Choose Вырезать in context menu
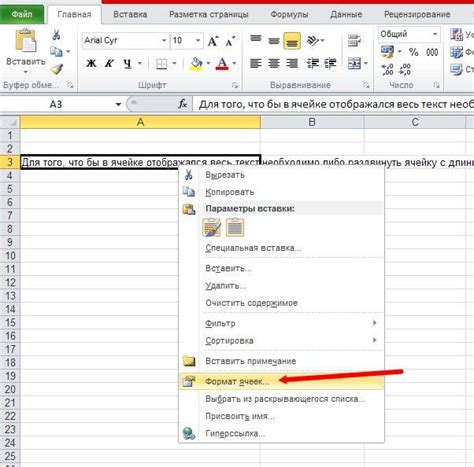This screenshot has width=474, height=467. pos(281,175)
